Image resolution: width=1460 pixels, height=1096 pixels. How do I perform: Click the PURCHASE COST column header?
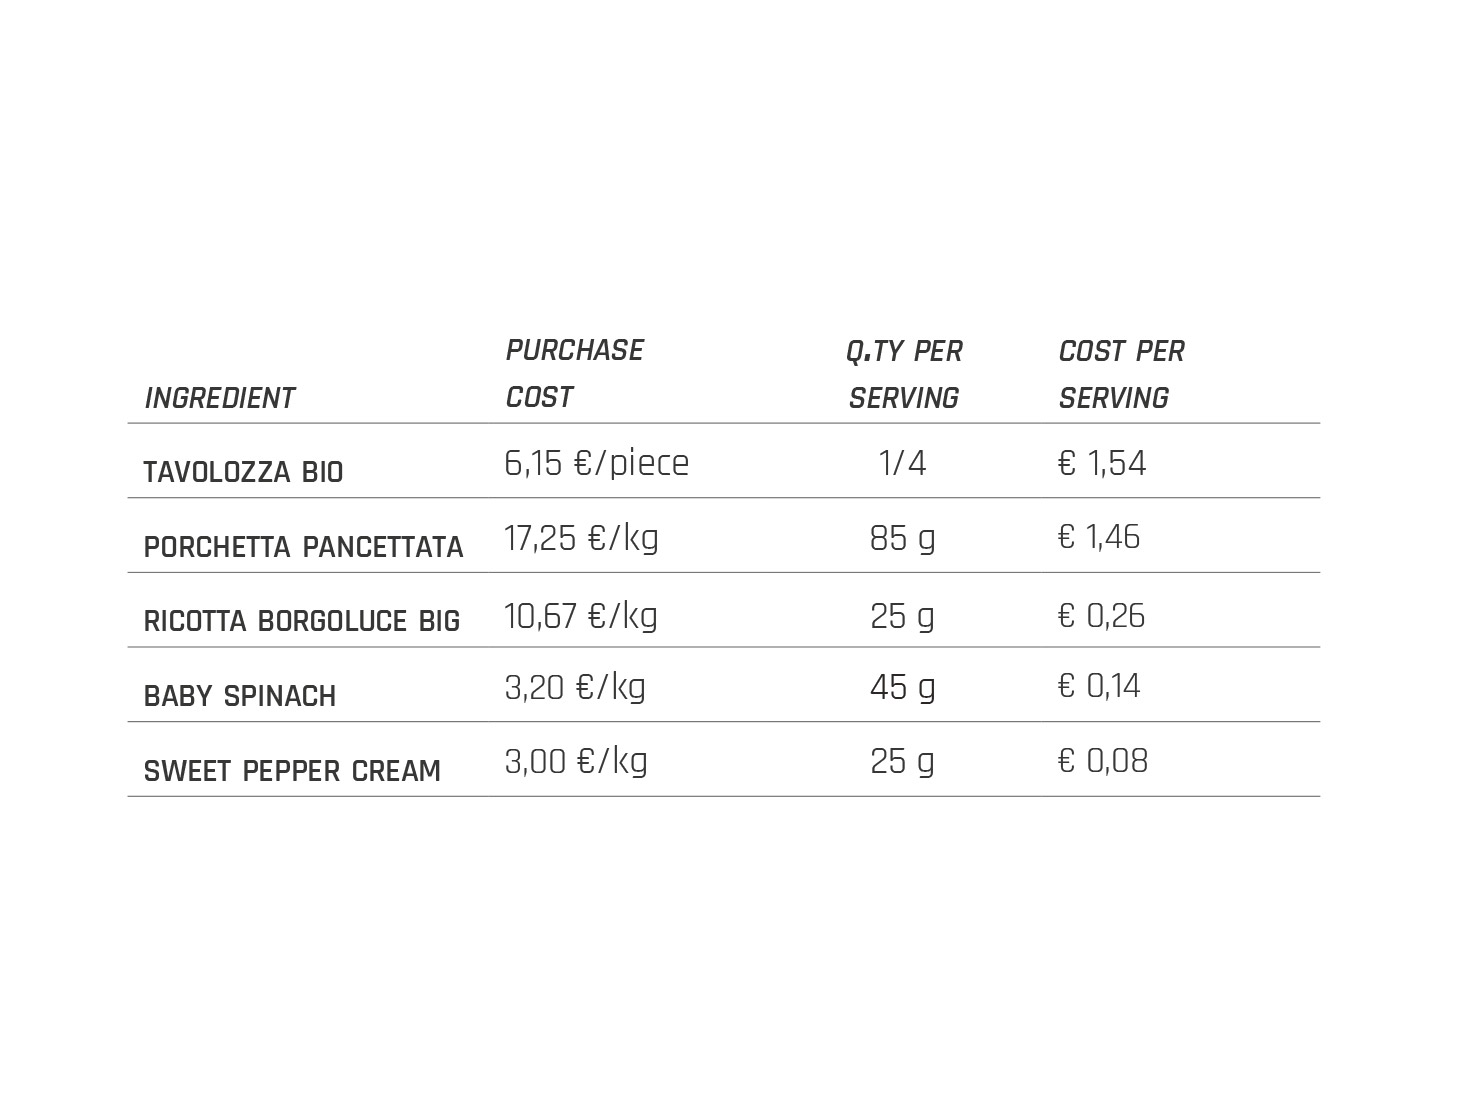coord(574,373)
